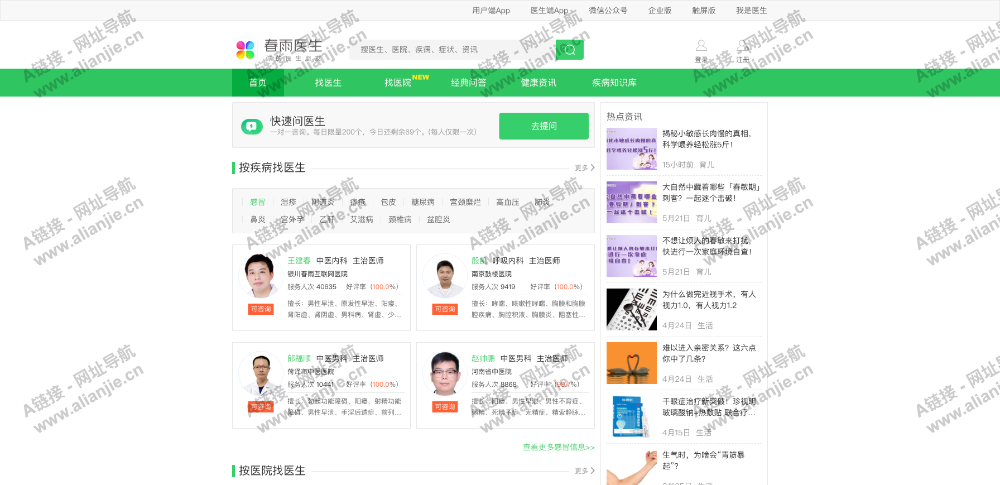1000x485 pixels.
Task: Click 可咨询 badge under the 中医内科 doctor
Action: coord(260,309)
